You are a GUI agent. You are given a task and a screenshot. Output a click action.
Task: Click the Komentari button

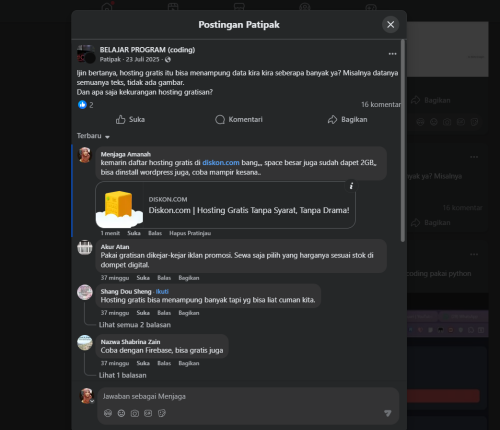tap(239, 119)
